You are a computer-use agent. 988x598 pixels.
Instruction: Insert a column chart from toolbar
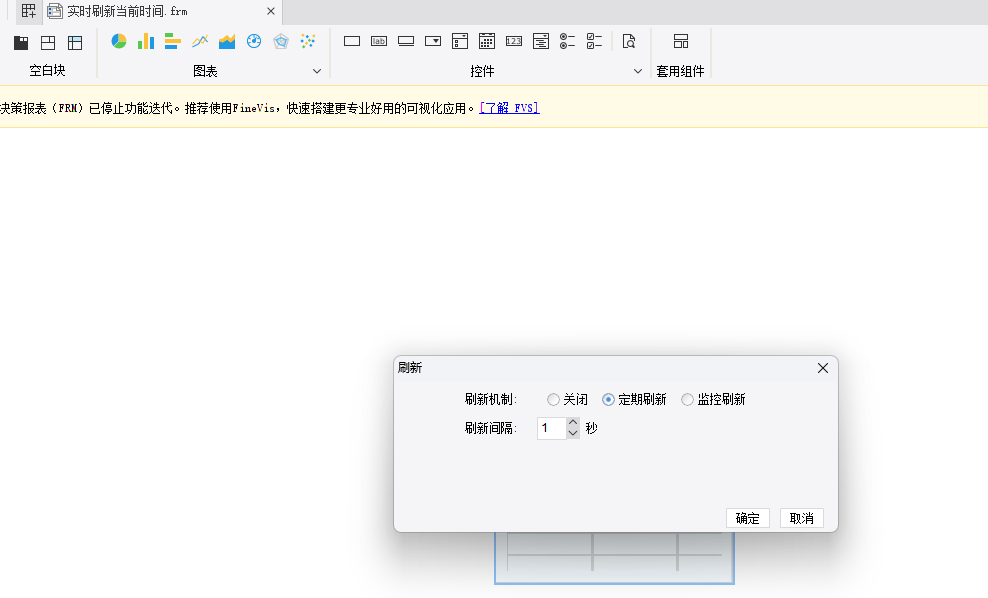pyautogui.click(x=146, y=41)
